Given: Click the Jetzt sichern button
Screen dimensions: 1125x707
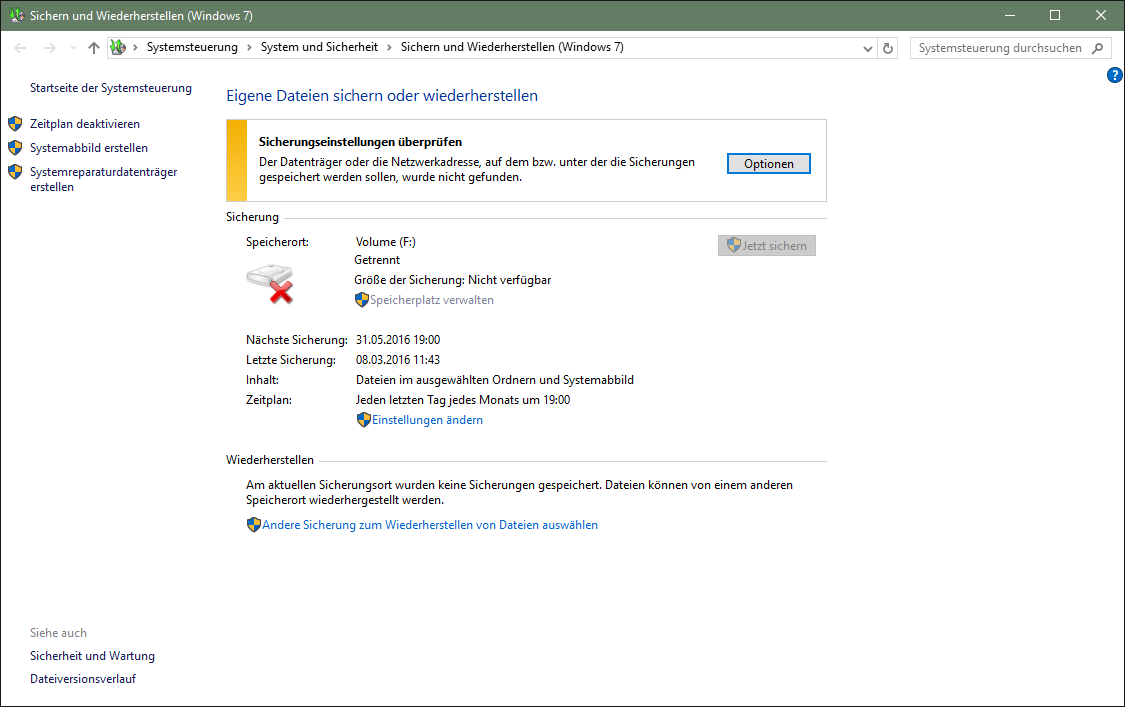Looking at the screenshot, I should (x=767, y=245).
